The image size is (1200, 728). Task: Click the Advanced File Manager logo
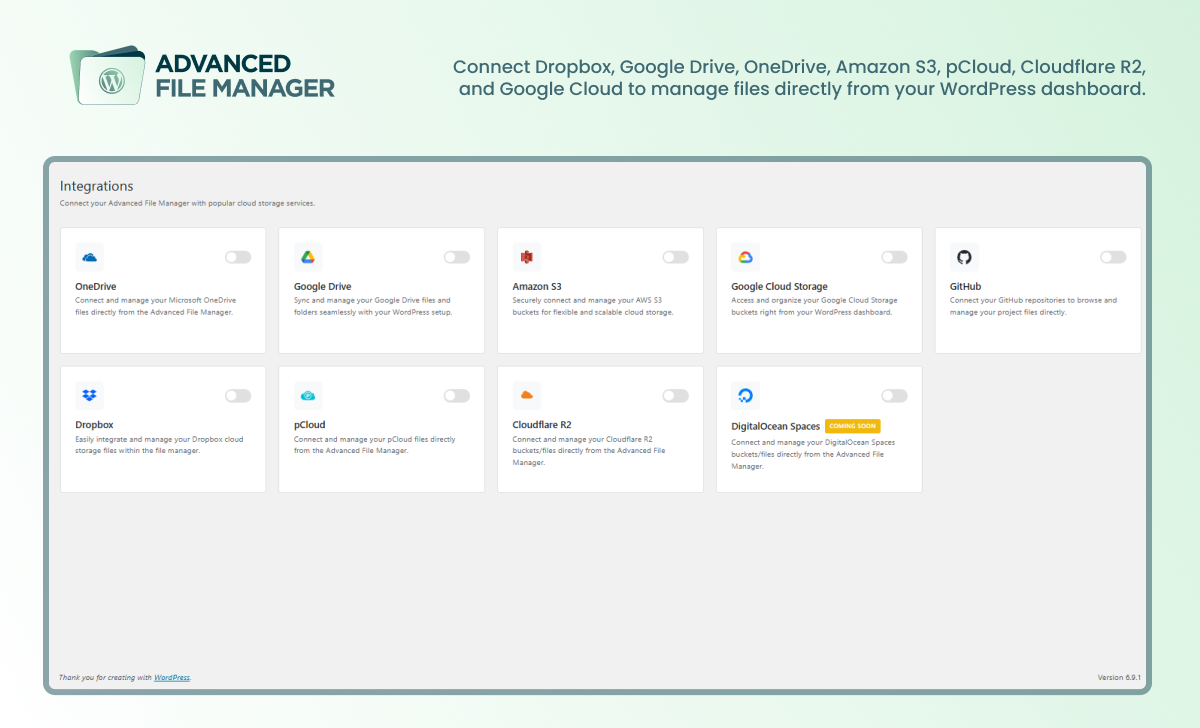[x=110, y=75]
